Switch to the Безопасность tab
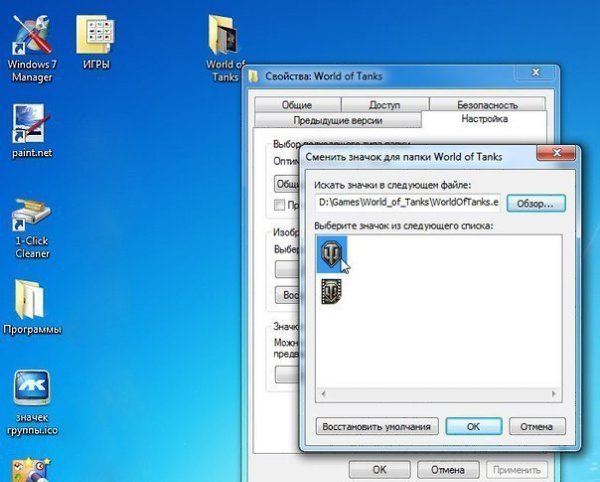 (487, 105)
